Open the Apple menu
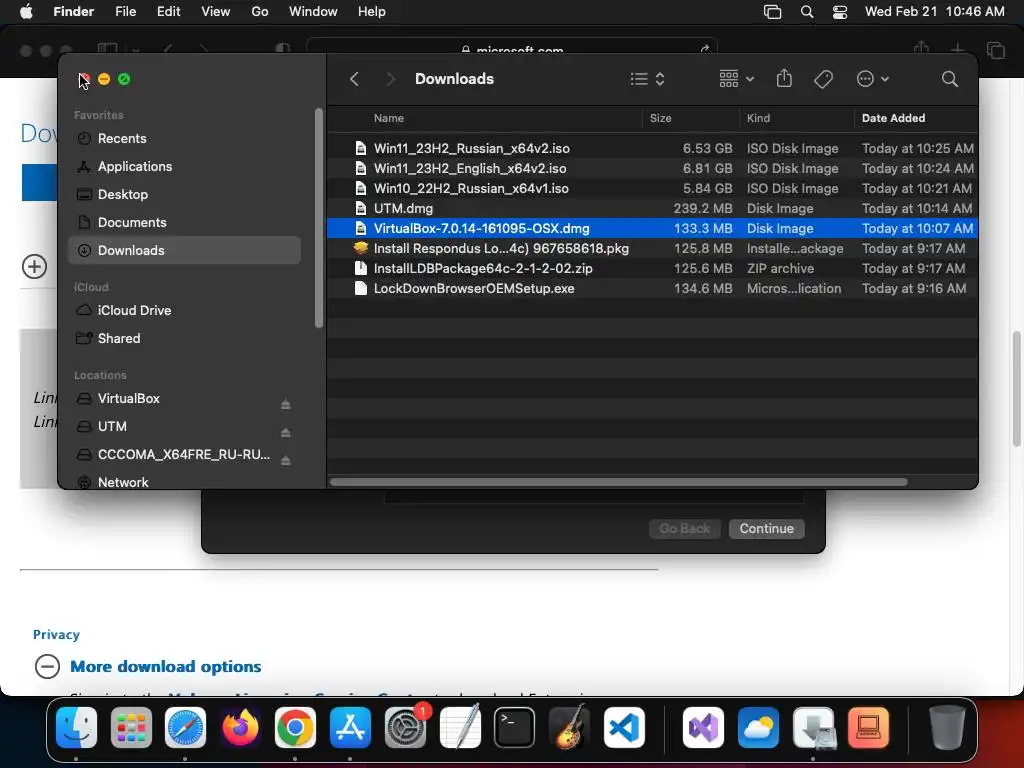The image size is (1024, 768). pyautogui.click(x=26, y=12)
